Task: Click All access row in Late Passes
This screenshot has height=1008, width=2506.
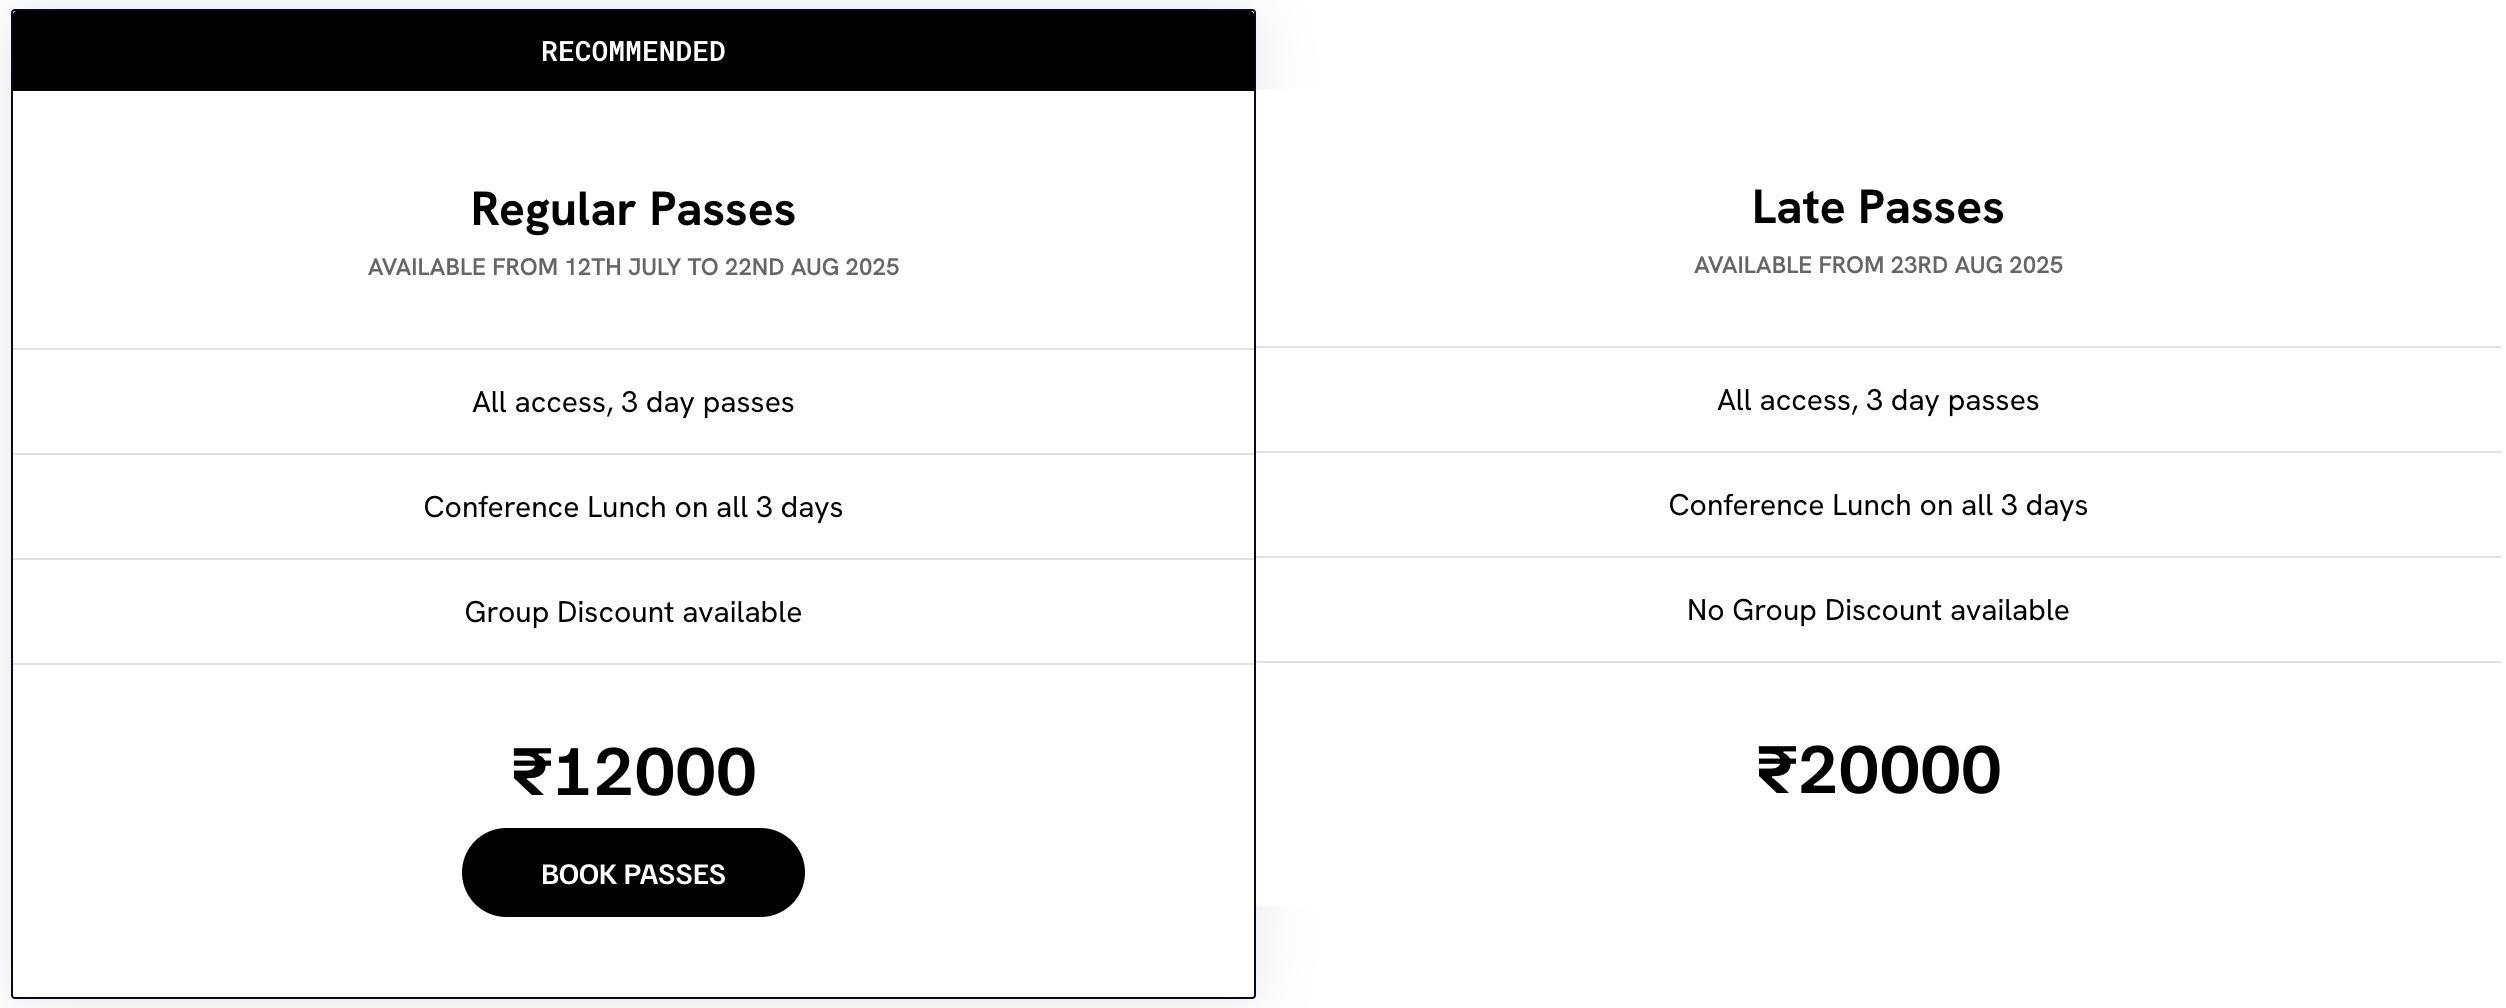Action: pyautogui.click(x=1877, y=400)
